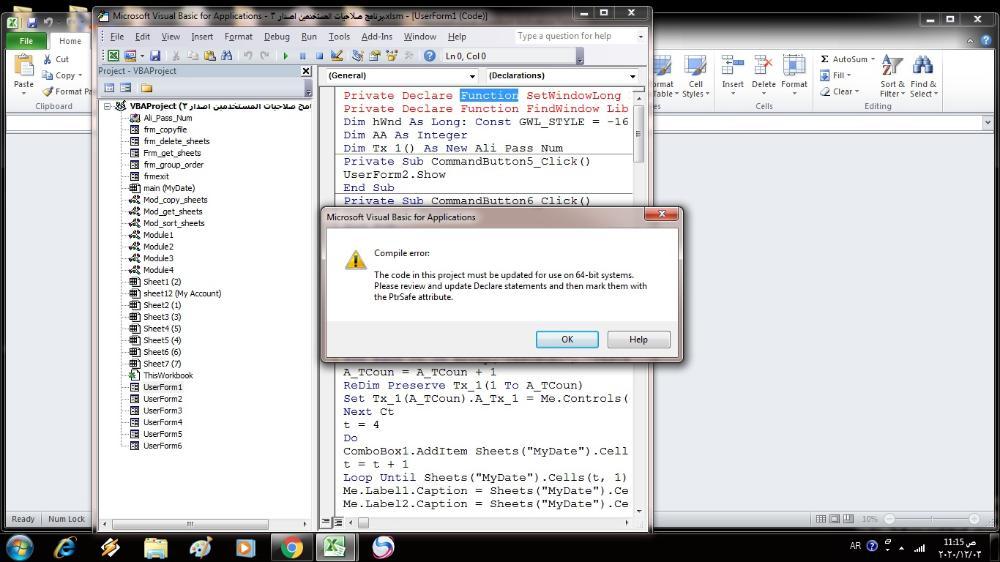This screenshot has height=562, width=1000.
Task: Open the (General) object dropdown
Action: (472, 76)
